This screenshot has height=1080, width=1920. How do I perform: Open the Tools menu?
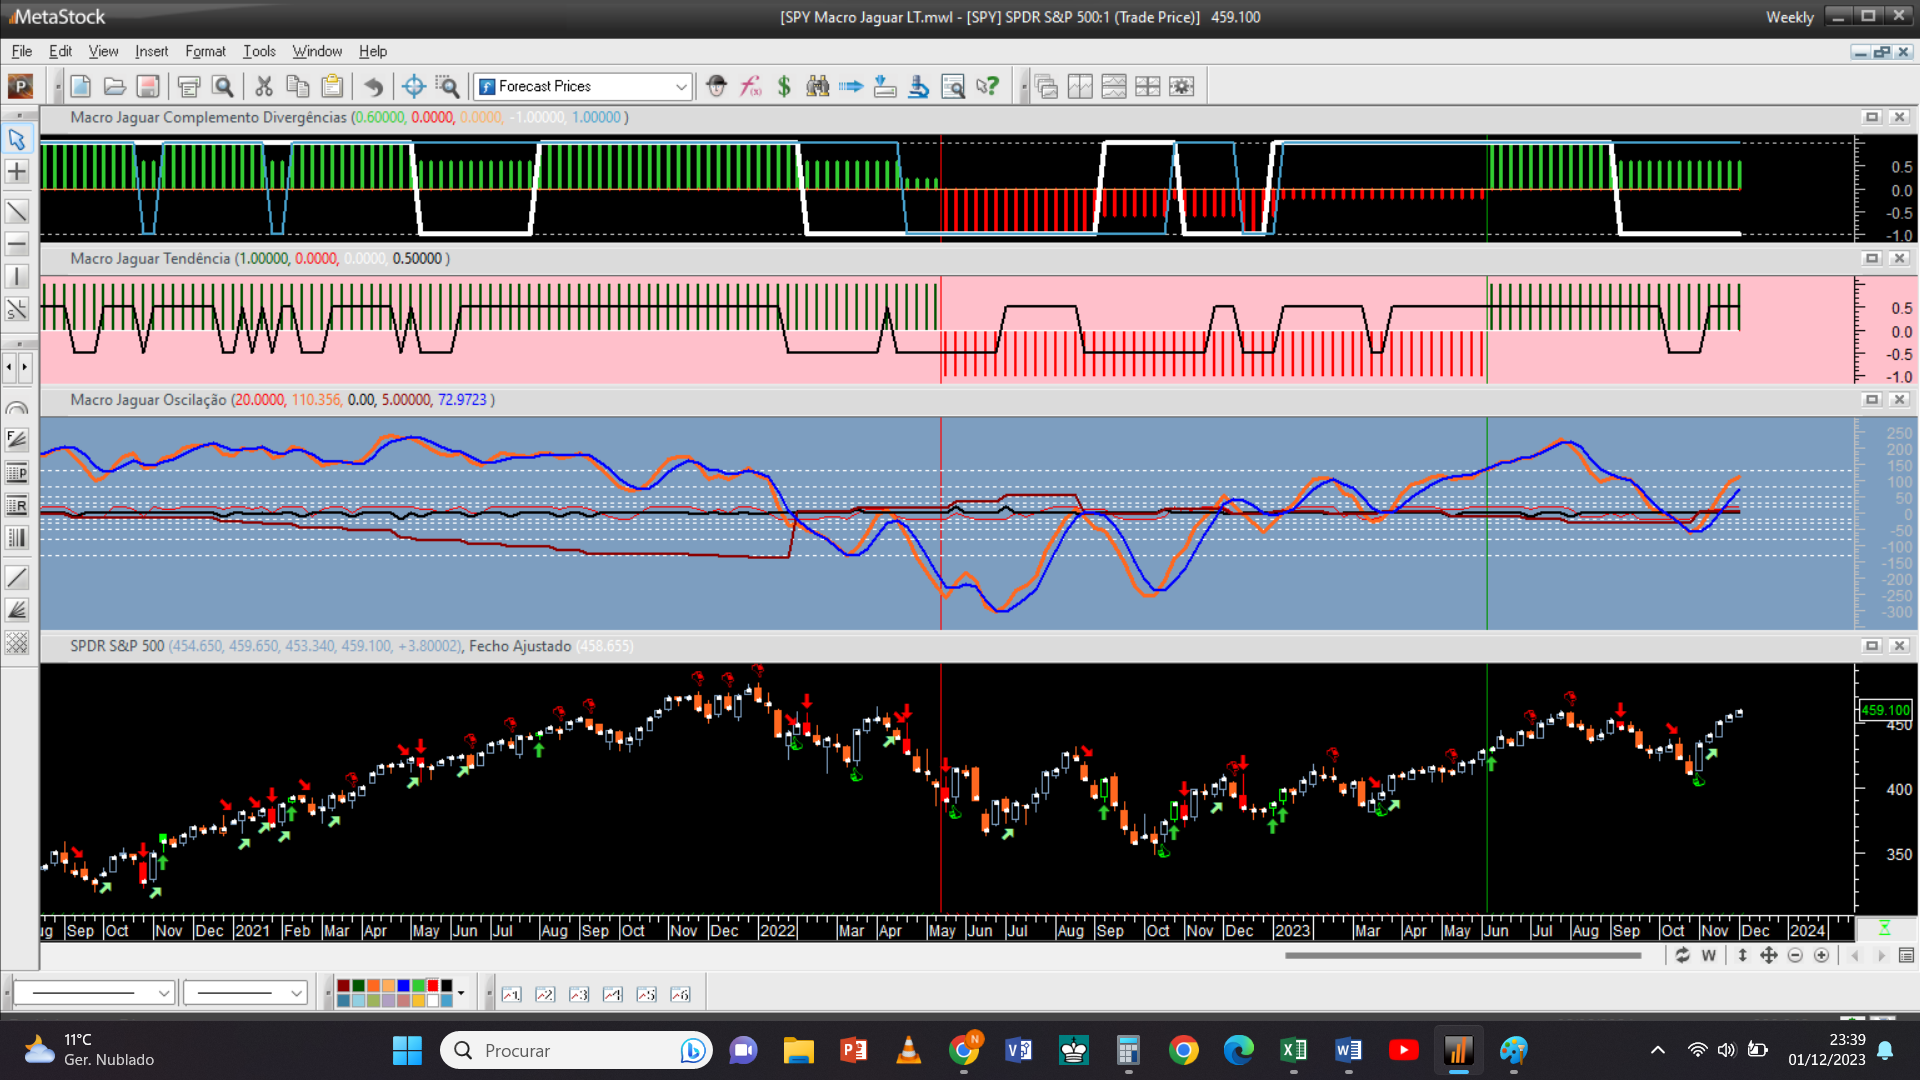[259, 51]
